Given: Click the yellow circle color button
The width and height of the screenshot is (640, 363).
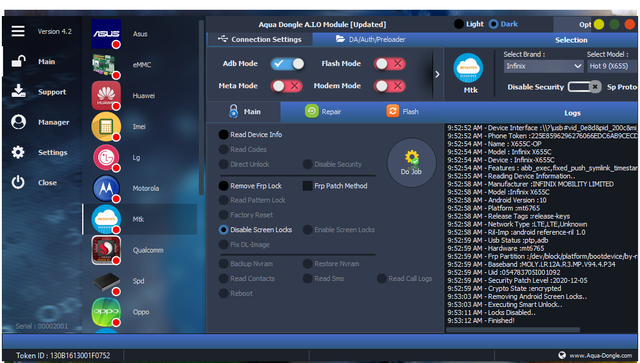Looking at the screenshot, I should (x=599, y=24).
